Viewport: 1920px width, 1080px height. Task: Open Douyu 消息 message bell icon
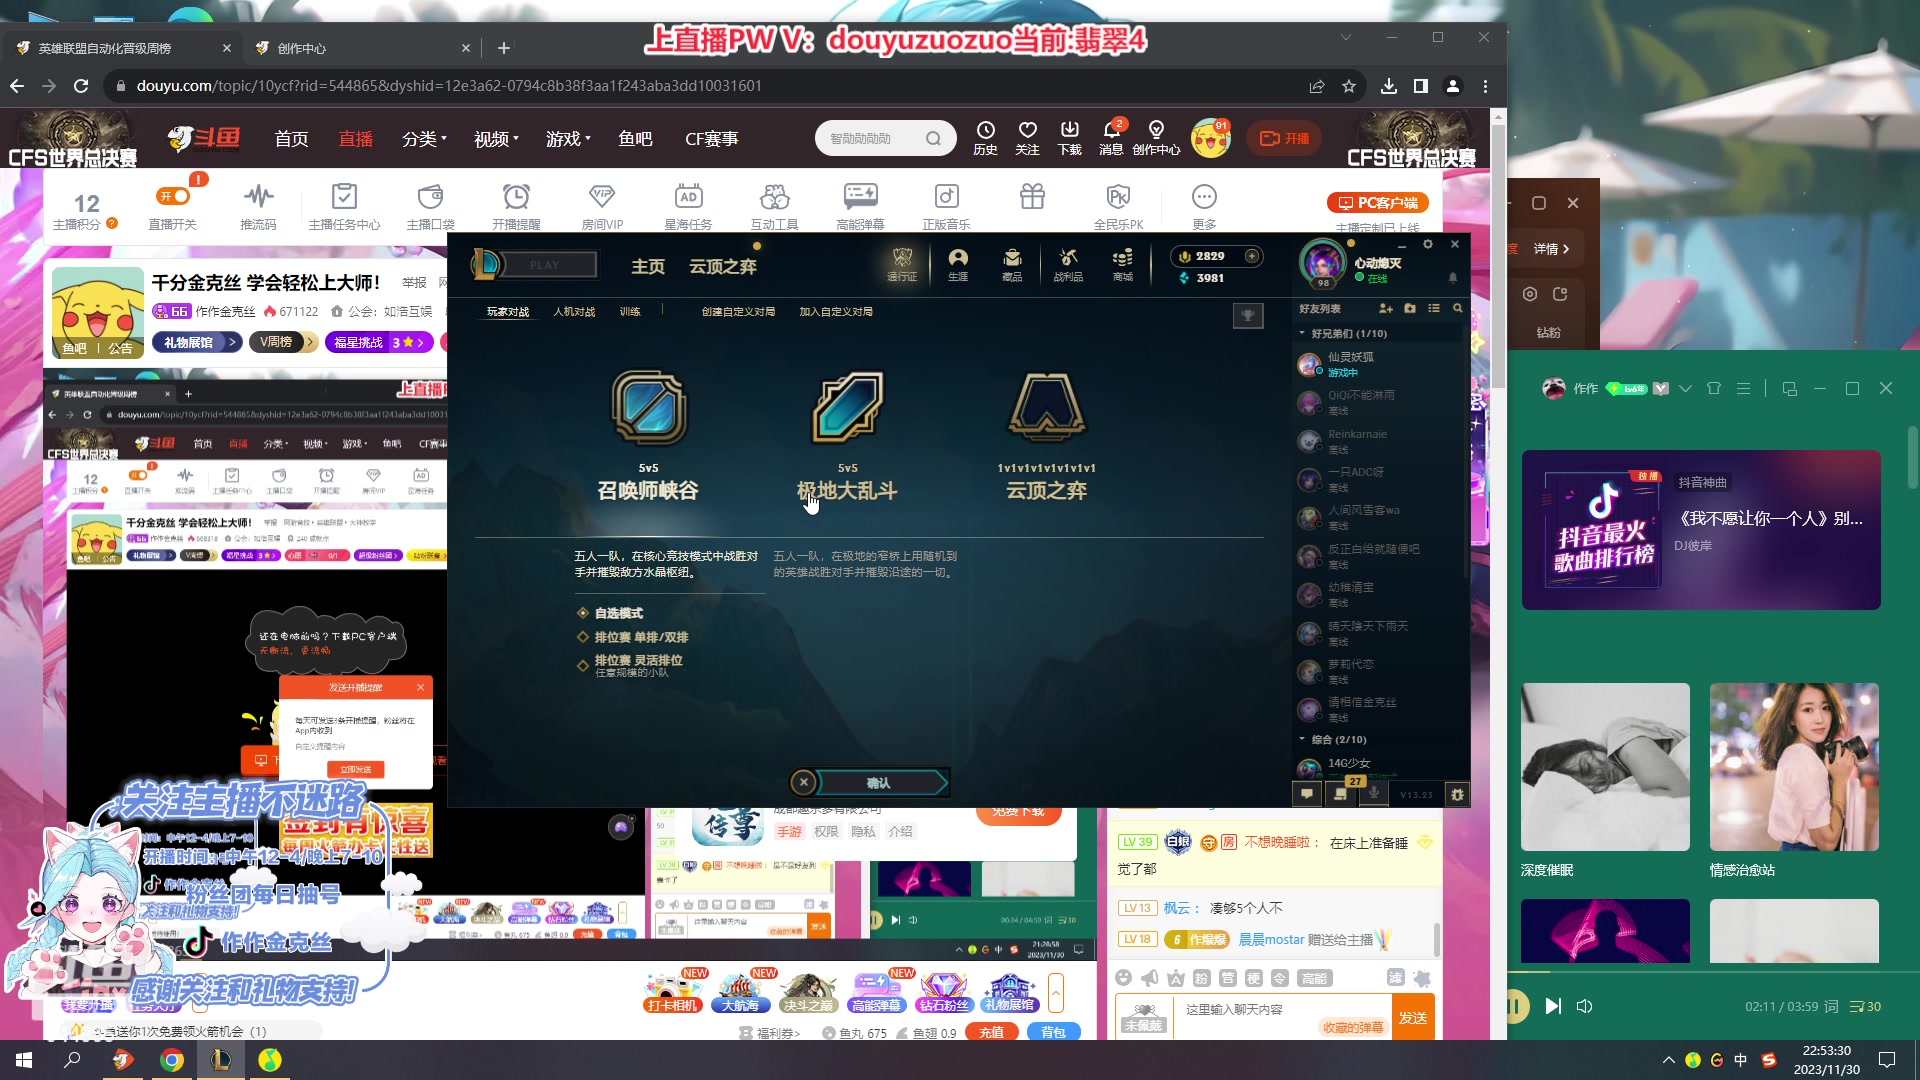[1111, 138]
